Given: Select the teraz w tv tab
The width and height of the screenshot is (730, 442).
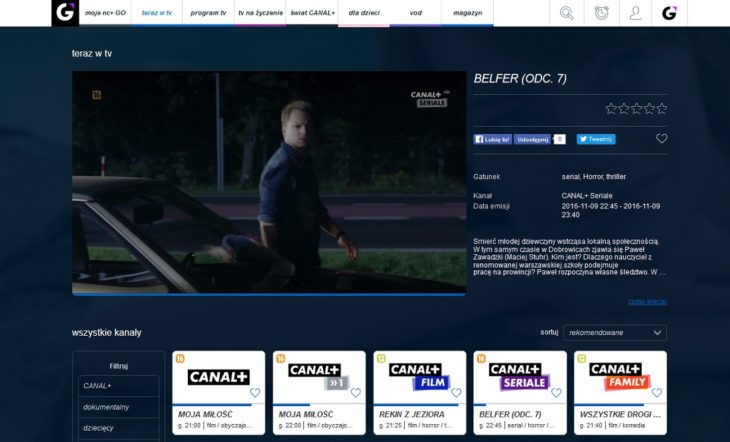Looking at the screenshot, I should 157,13.
